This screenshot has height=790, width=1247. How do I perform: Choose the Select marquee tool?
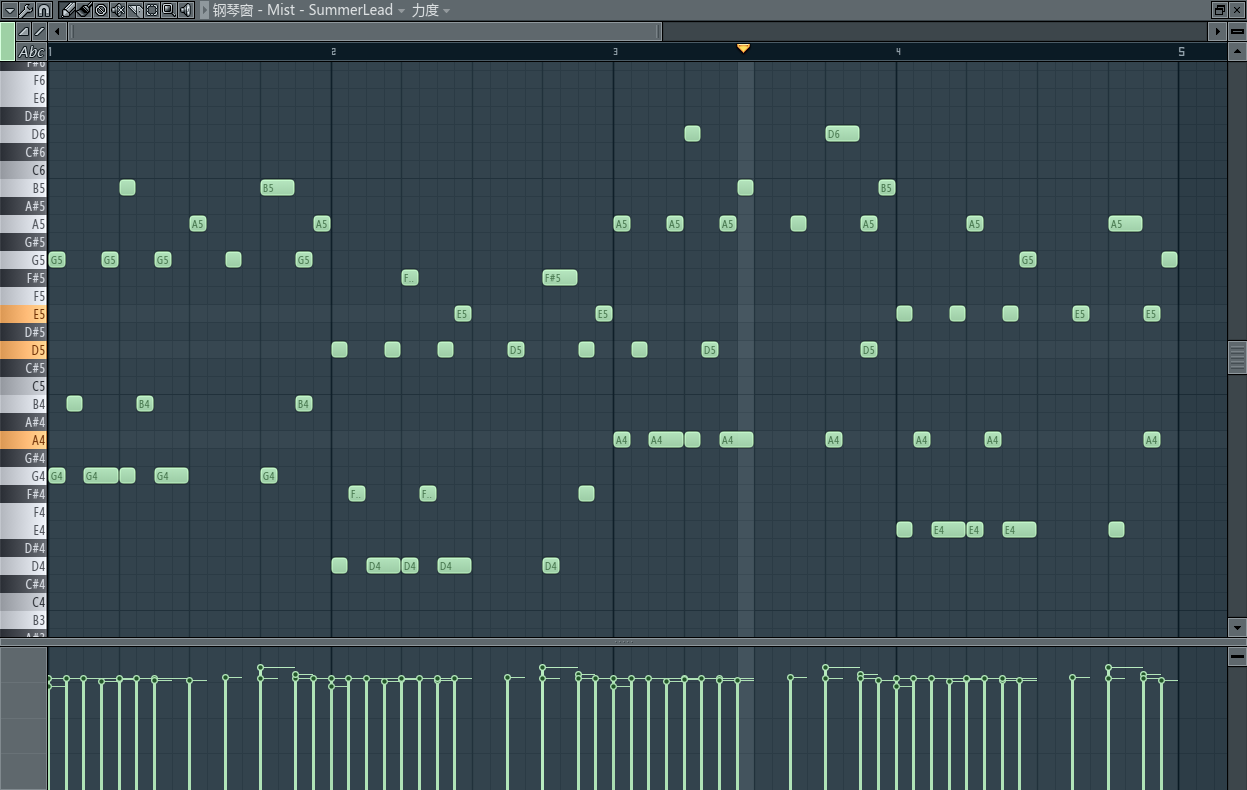click(152, 10)
